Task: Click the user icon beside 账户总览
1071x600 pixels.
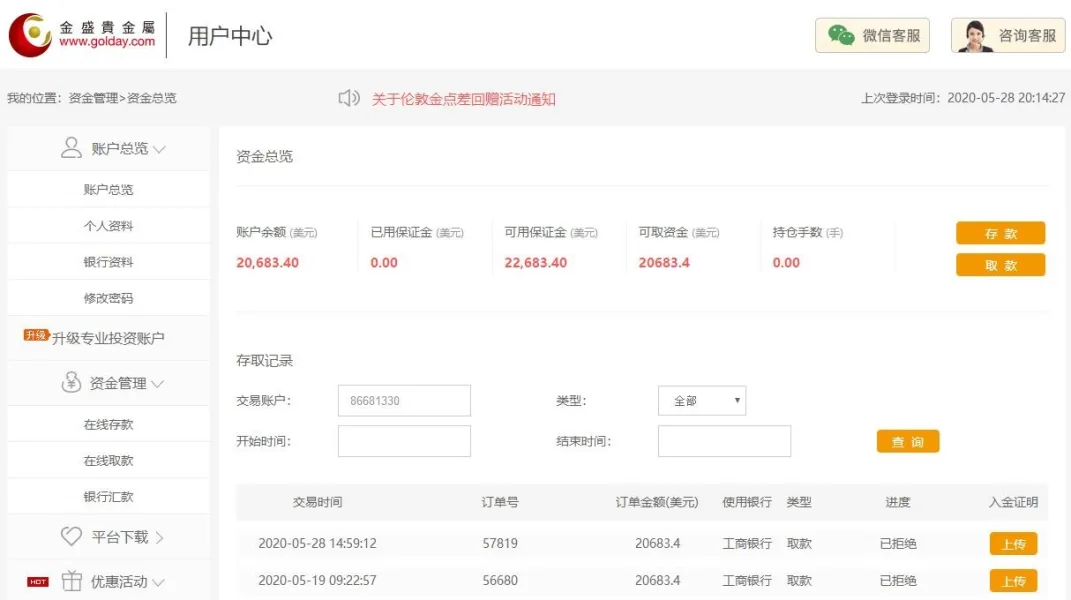Action: point(71,148)
